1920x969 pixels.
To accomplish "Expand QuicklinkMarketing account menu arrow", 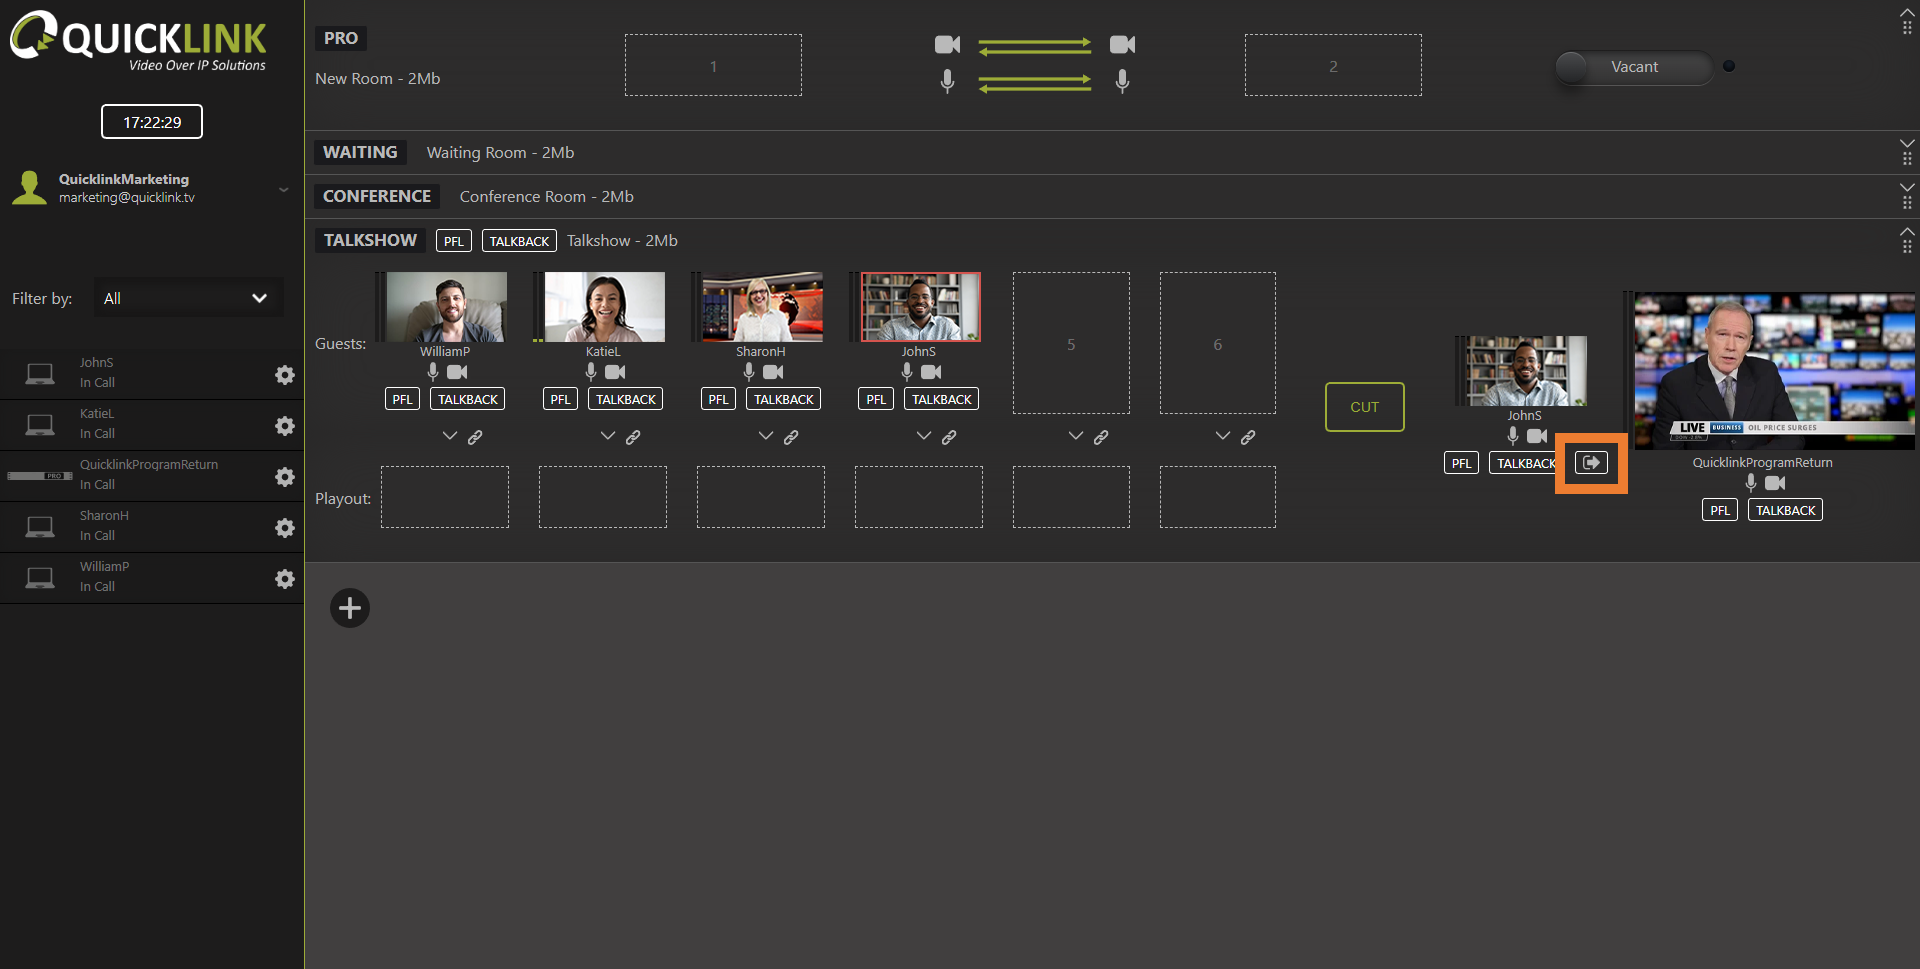I will pyautogui.click(x=283, y=189).
